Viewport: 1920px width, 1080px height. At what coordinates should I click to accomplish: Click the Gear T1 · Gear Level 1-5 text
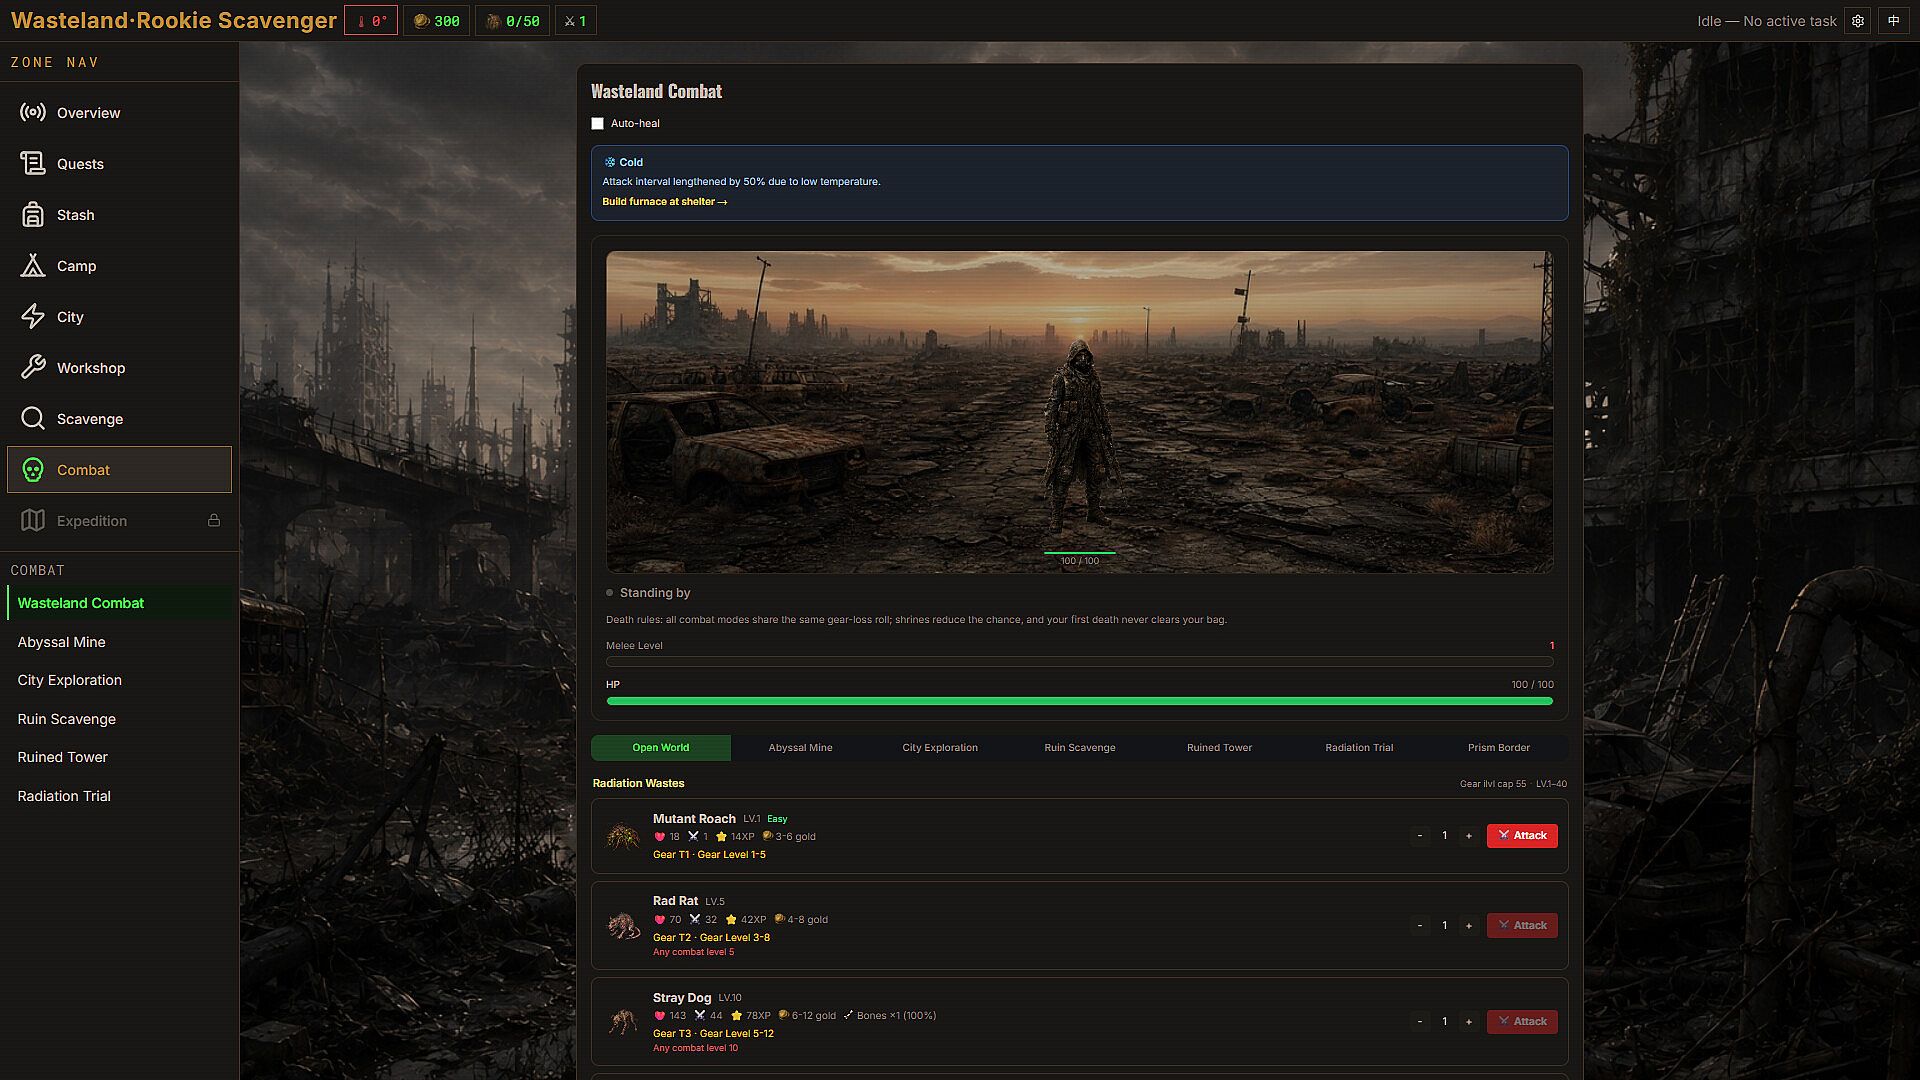(709, 855)
